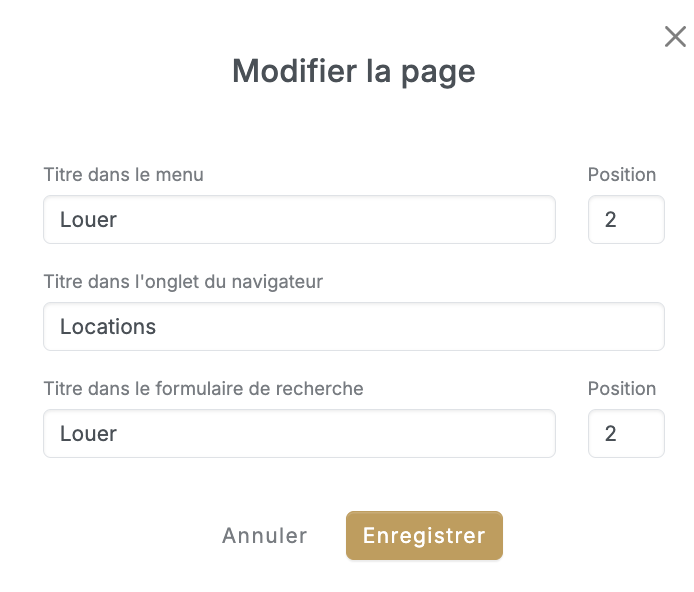Focus the Titre dans le menu field

click(299, 219)
